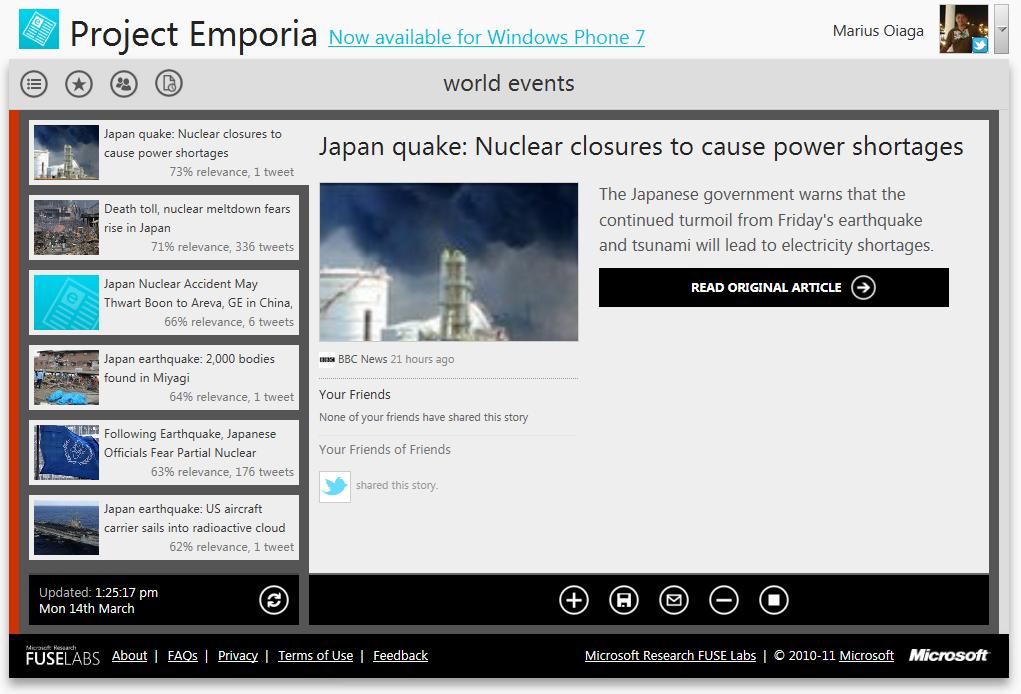Viewport: 1021px width, 694px height.
Task: Click the save floppy disk icon
Action: pos(624,600)
